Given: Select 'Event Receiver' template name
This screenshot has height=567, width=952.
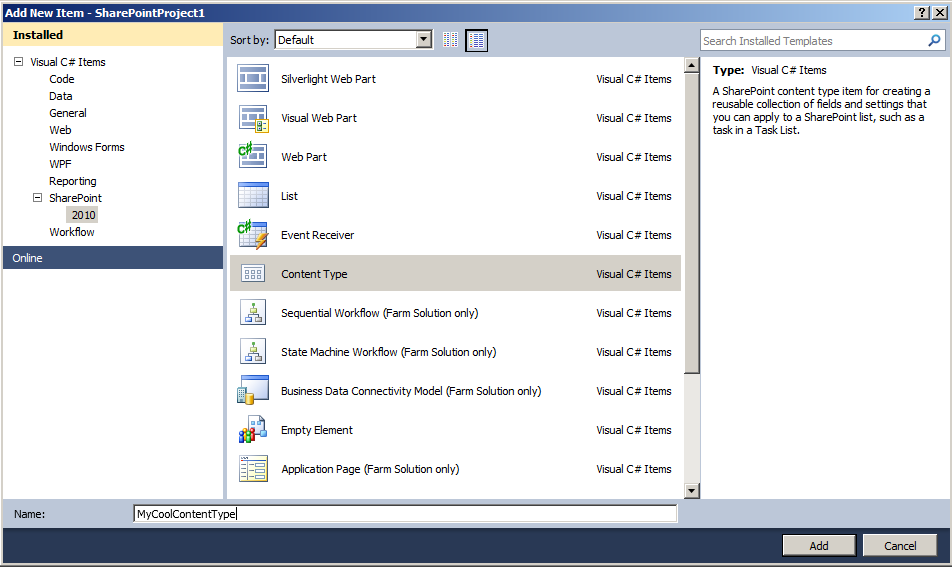Looking at the screenshot, I should (x=318, y=235).
